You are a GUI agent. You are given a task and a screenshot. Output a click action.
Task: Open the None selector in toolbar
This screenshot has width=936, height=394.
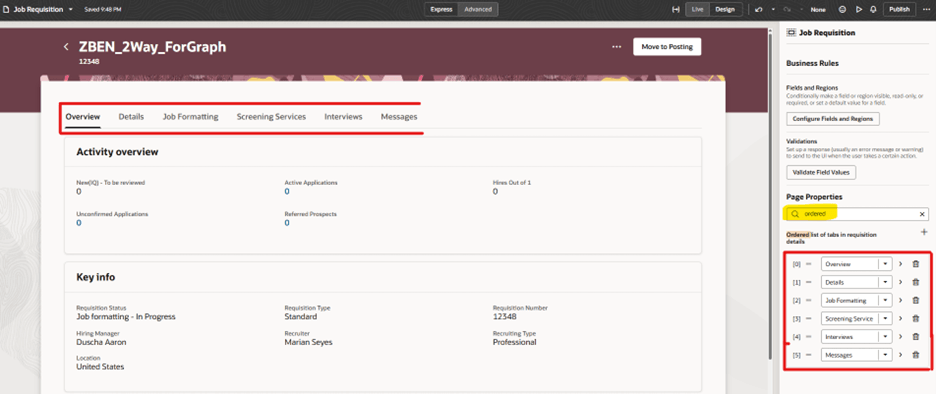818,10
